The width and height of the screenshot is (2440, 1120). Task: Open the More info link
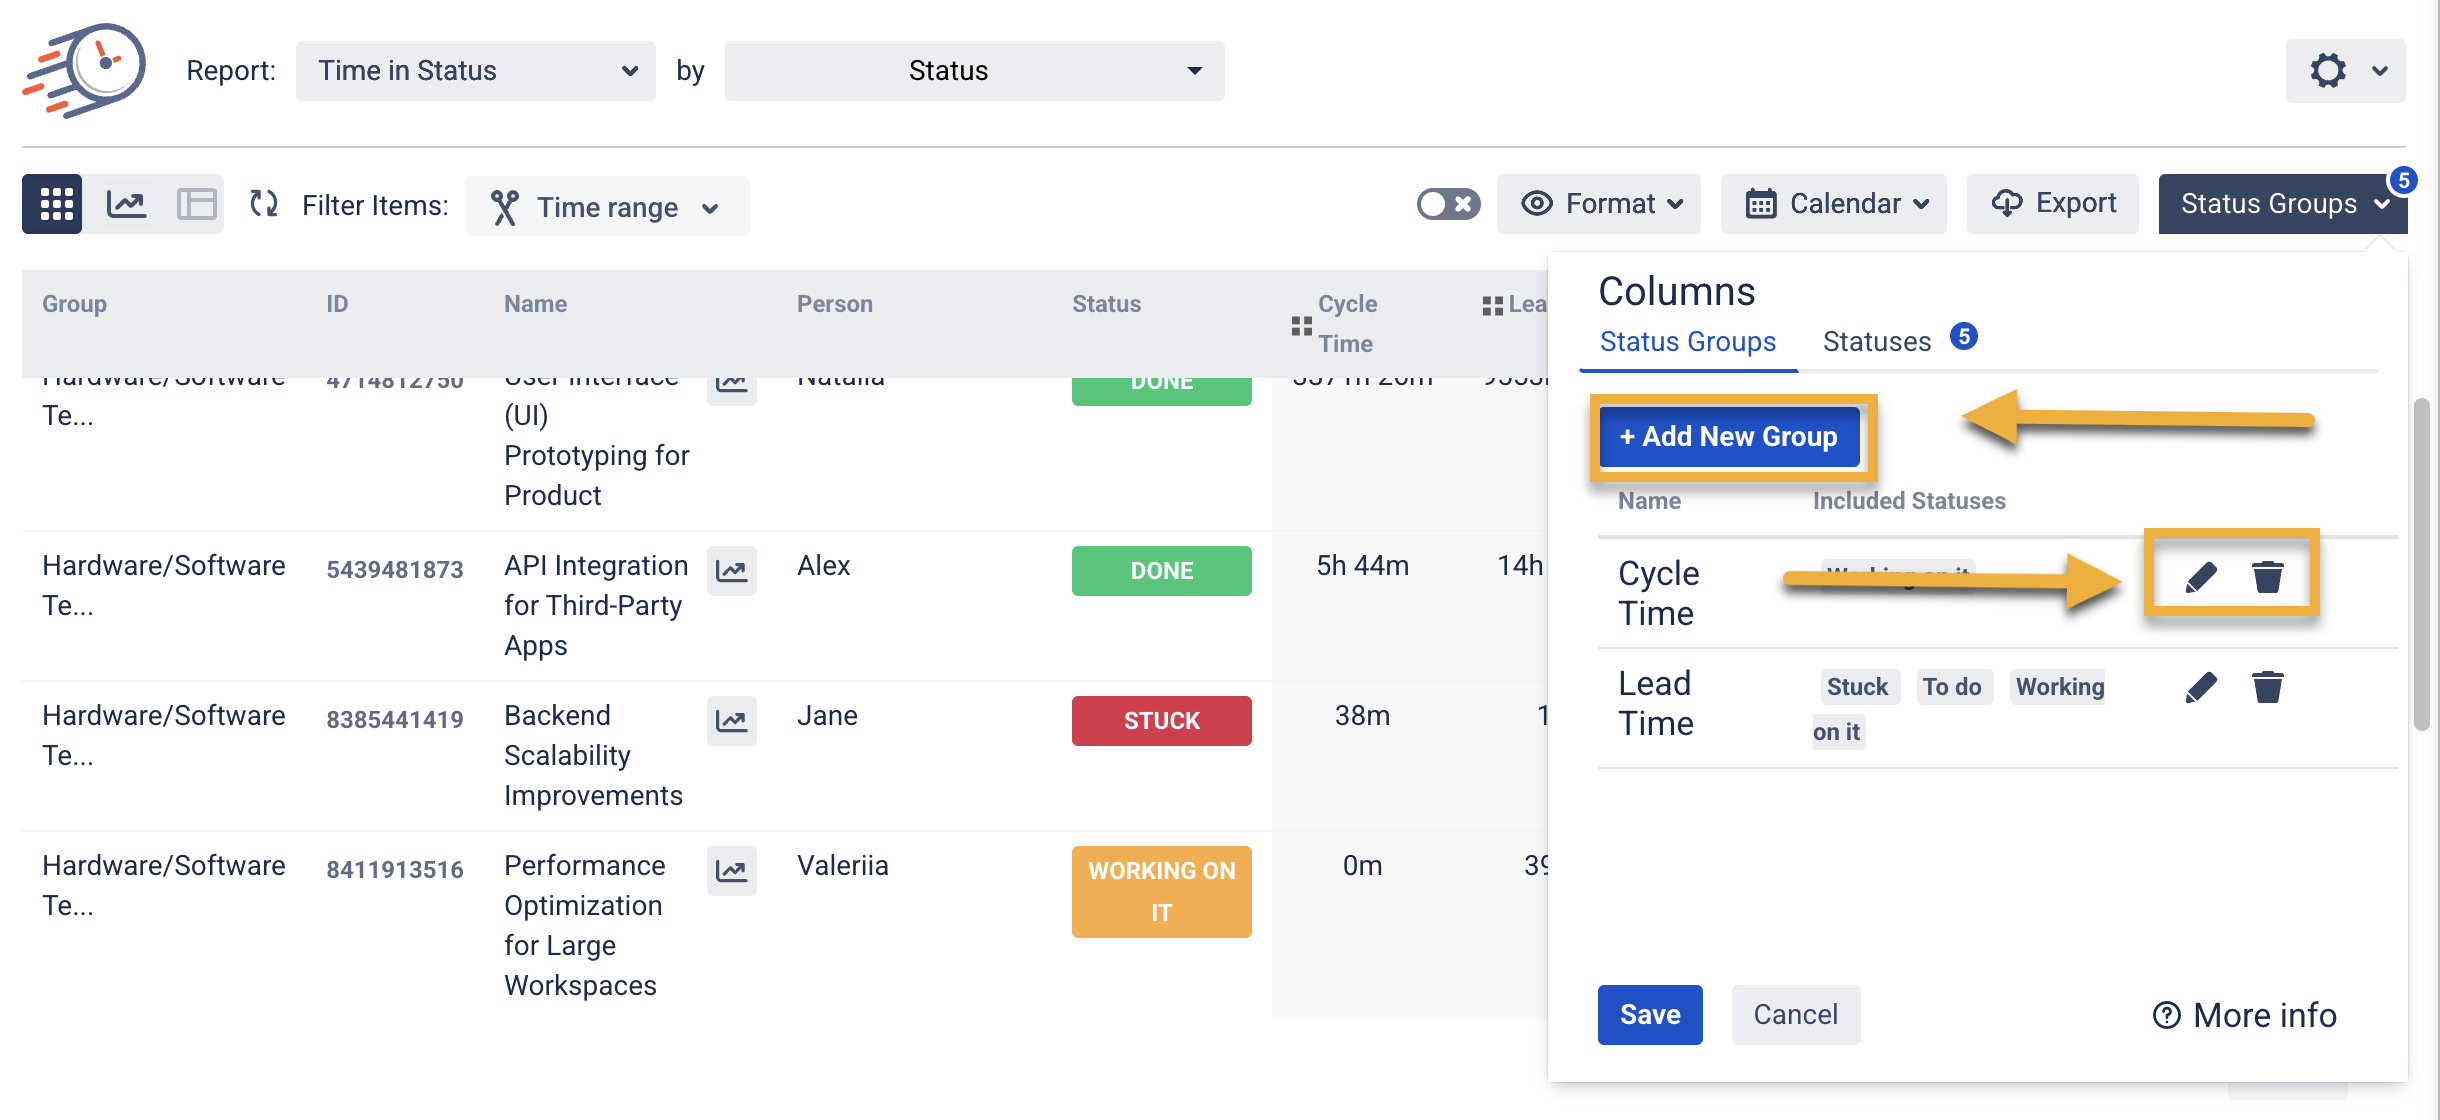click(2244, 1016)
